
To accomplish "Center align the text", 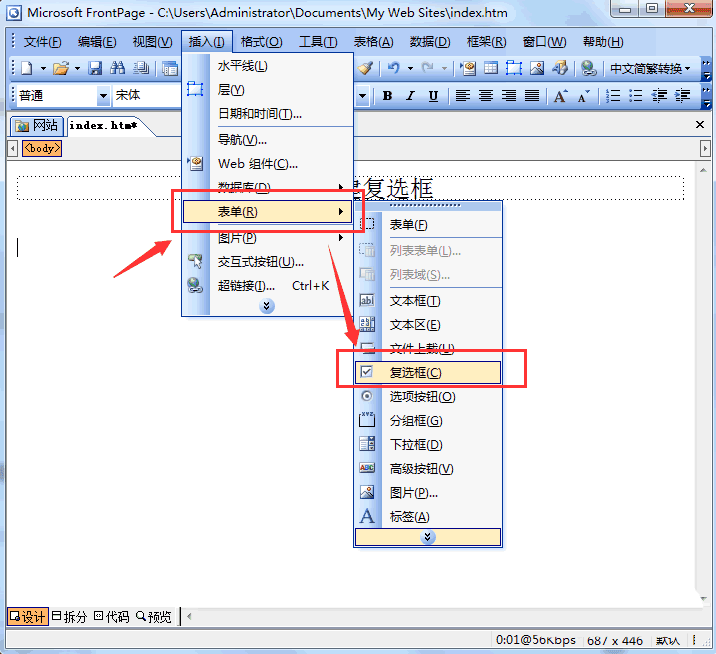I will tap(485, 96).
